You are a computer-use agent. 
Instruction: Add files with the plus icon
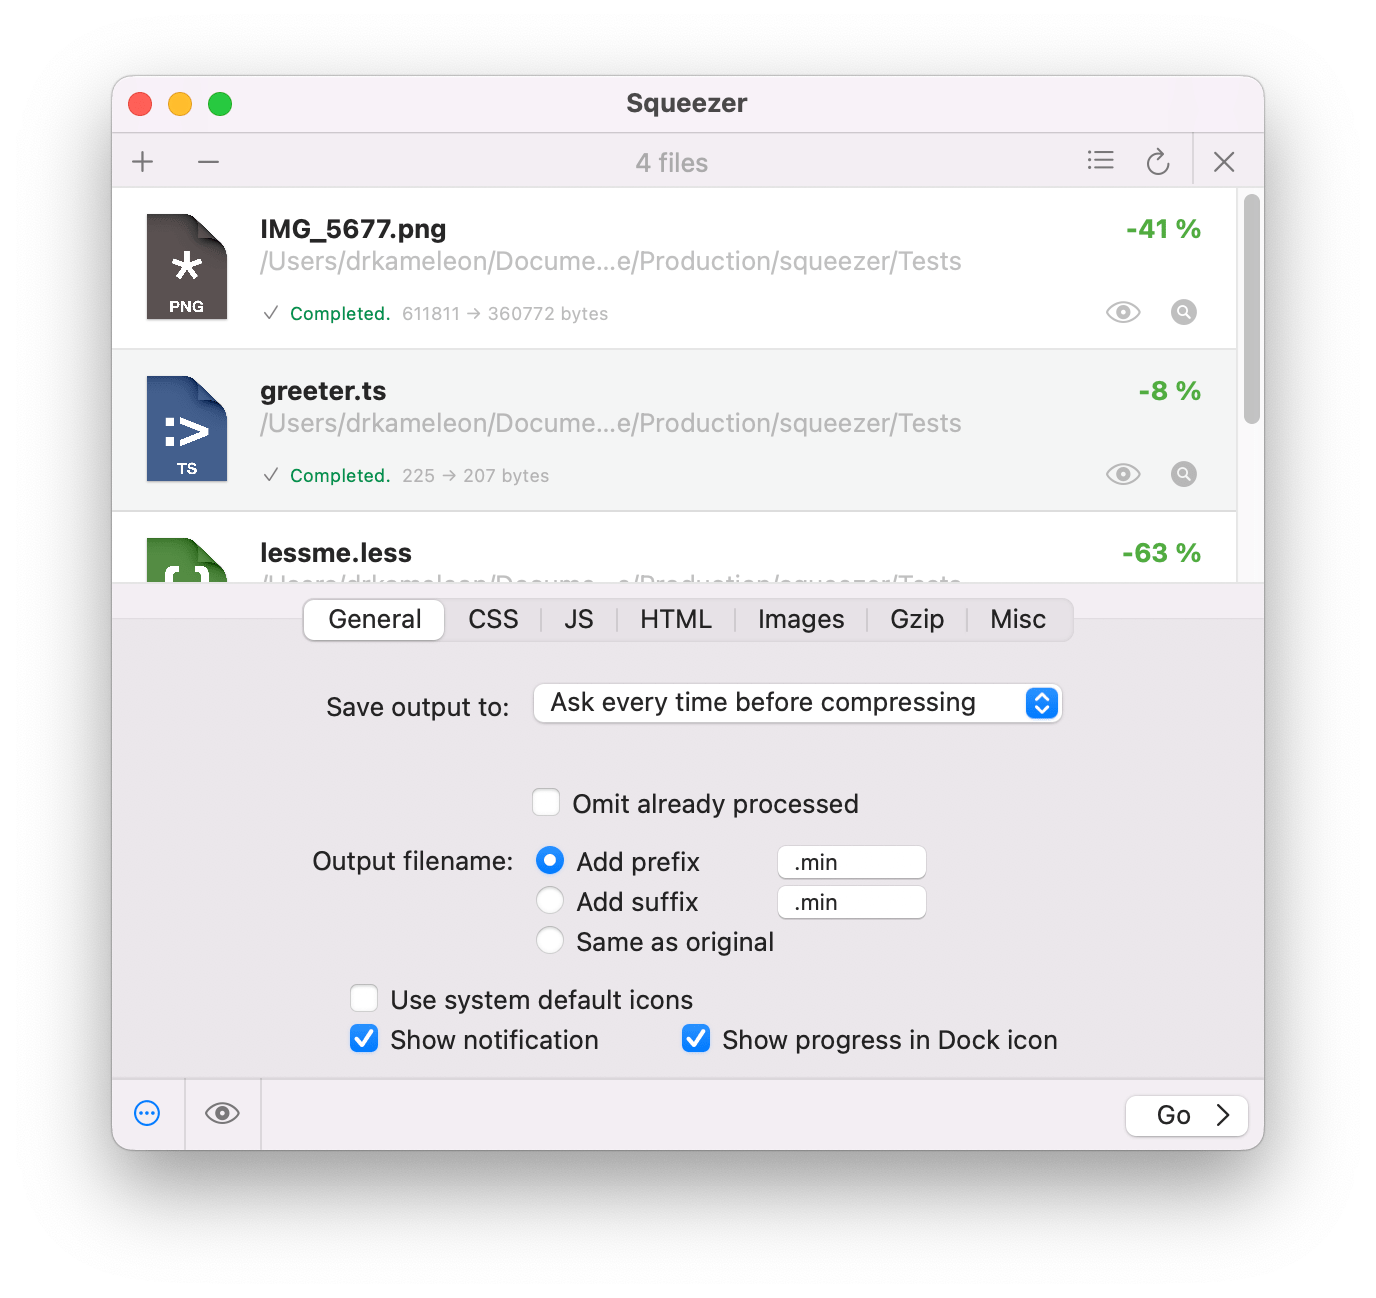click(x=143, y=161)
